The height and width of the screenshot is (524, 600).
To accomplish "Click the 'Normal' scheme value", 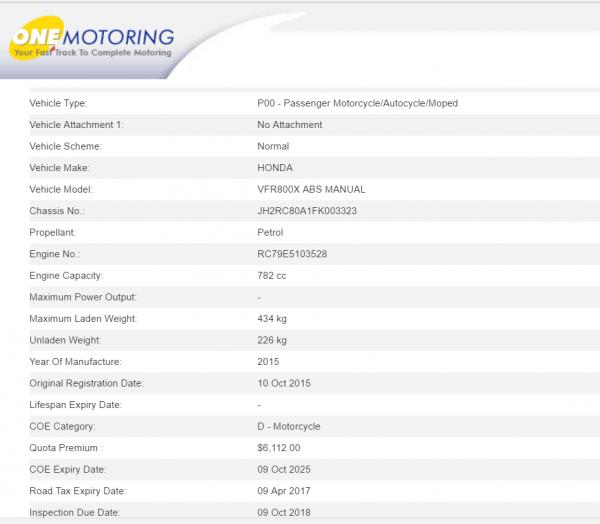I will pyautogui.click(x=273, y=146).
